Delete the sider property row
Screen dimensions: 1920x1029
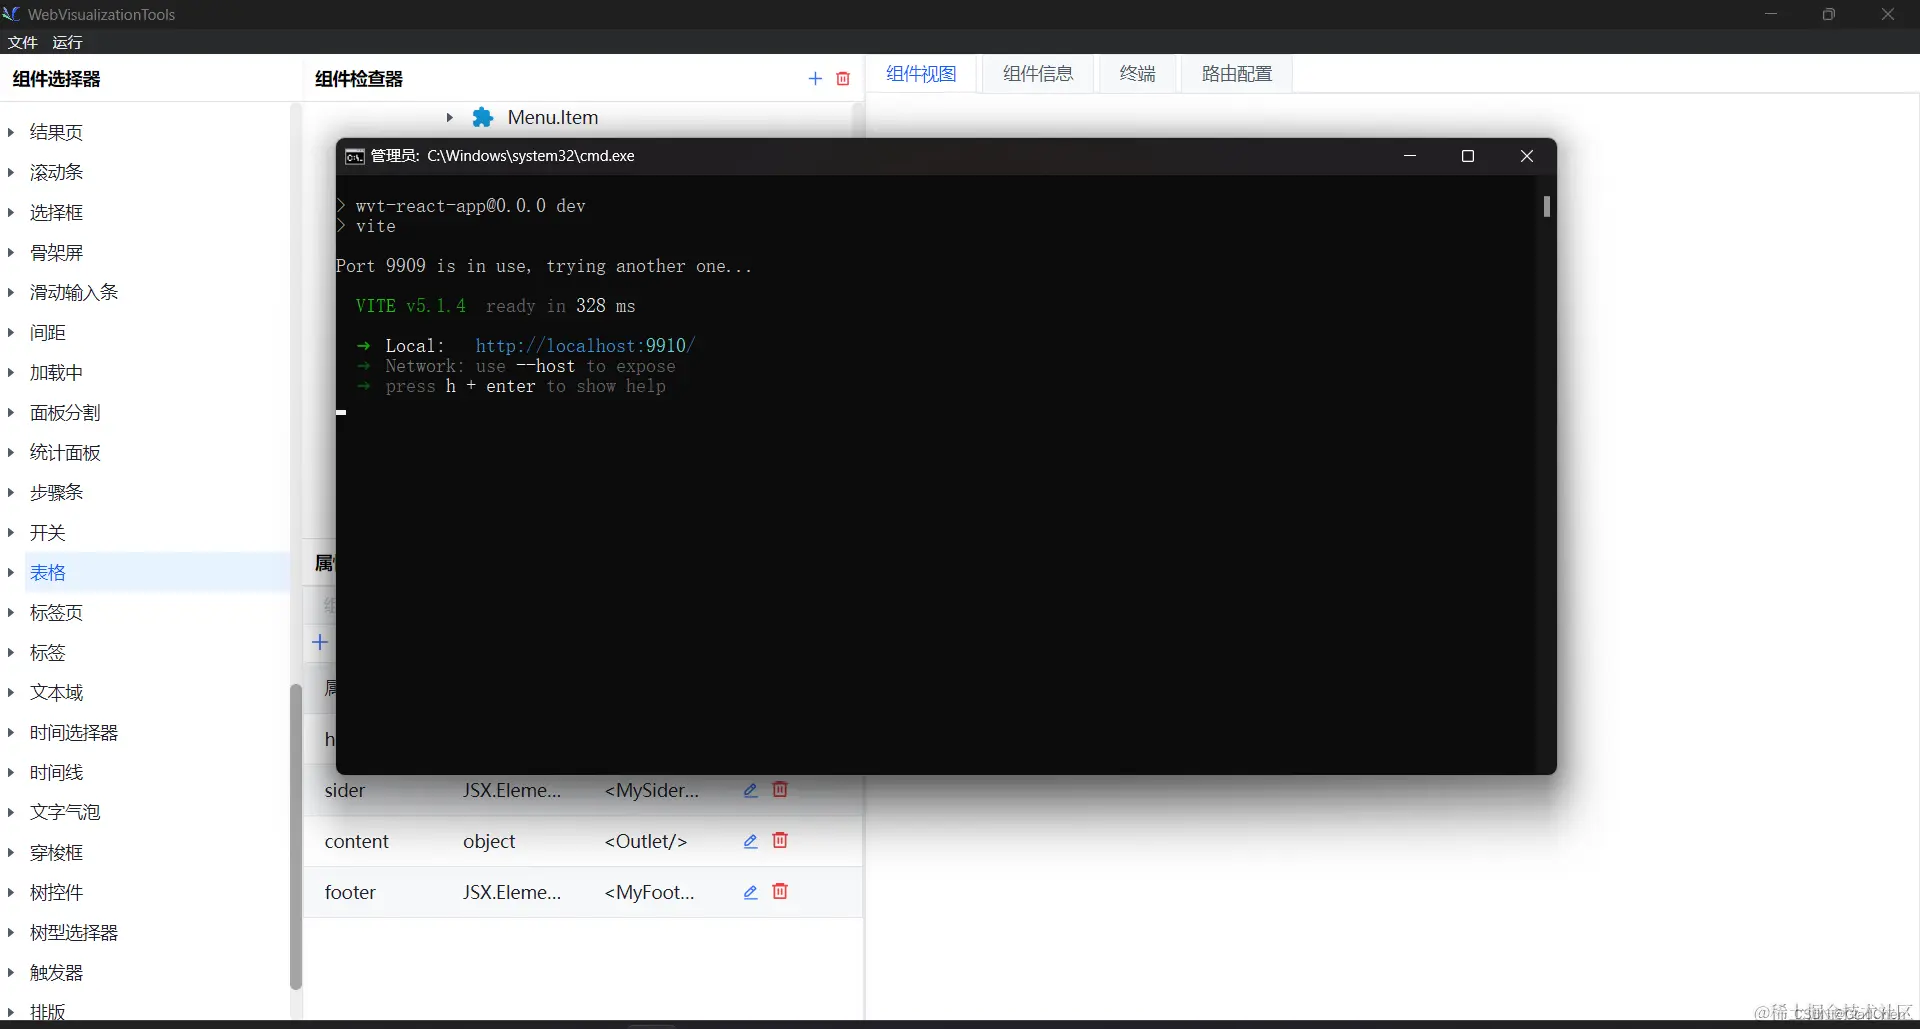coord(780,790)
